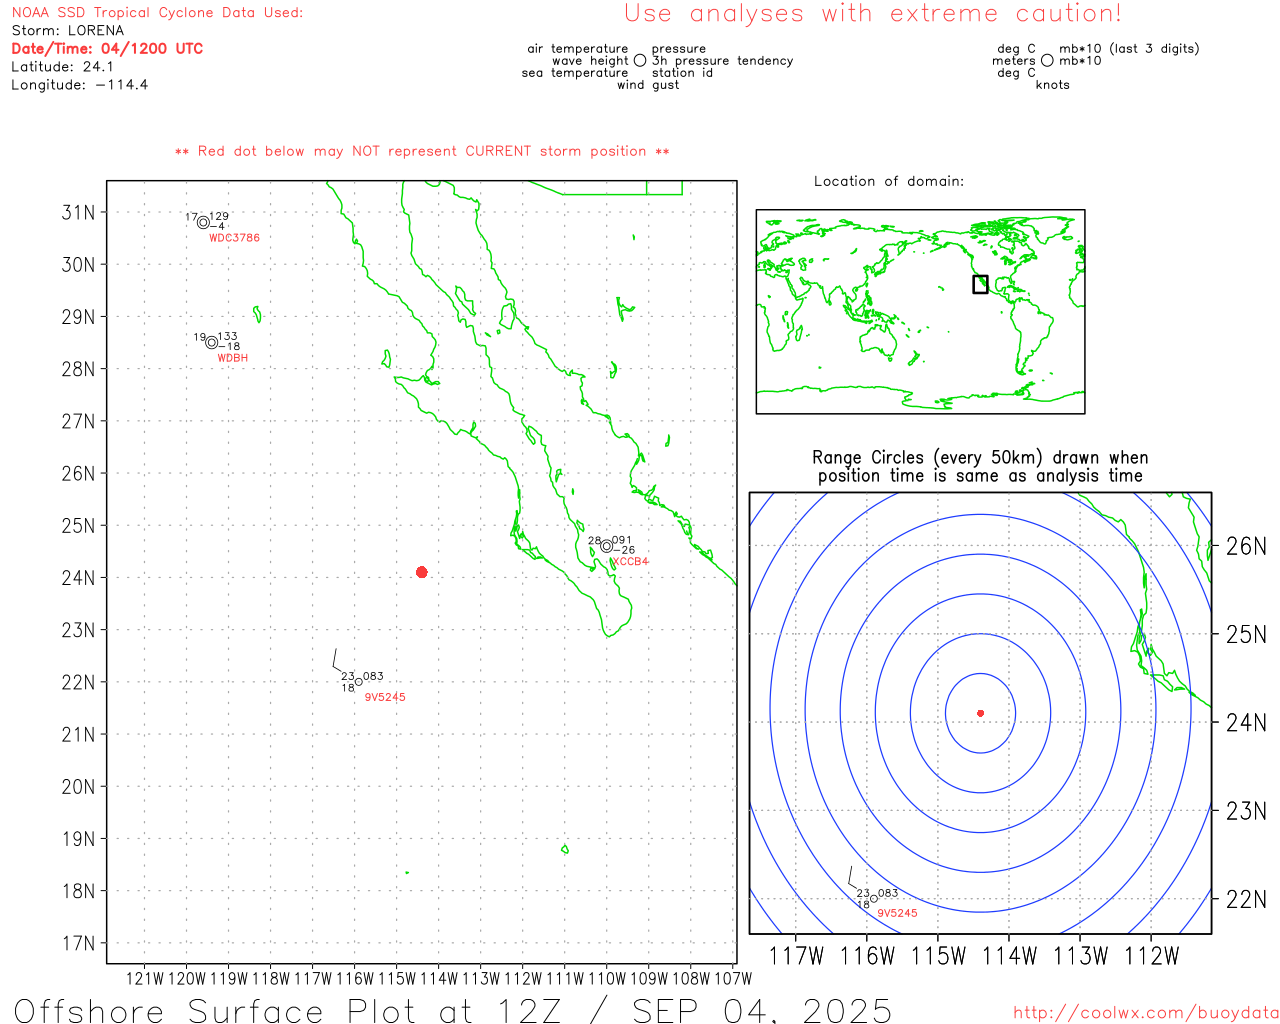
Task: Click the "knots" units label
Action: (1053, 85)
